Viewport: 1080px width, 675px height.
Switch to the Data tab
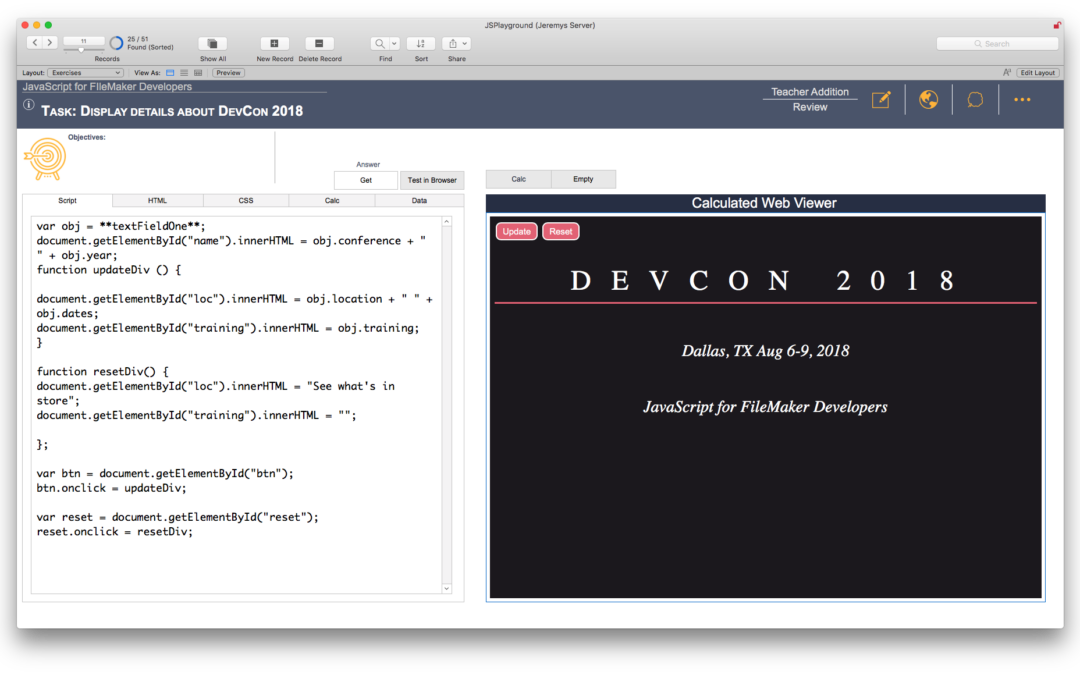coord(419,200)
